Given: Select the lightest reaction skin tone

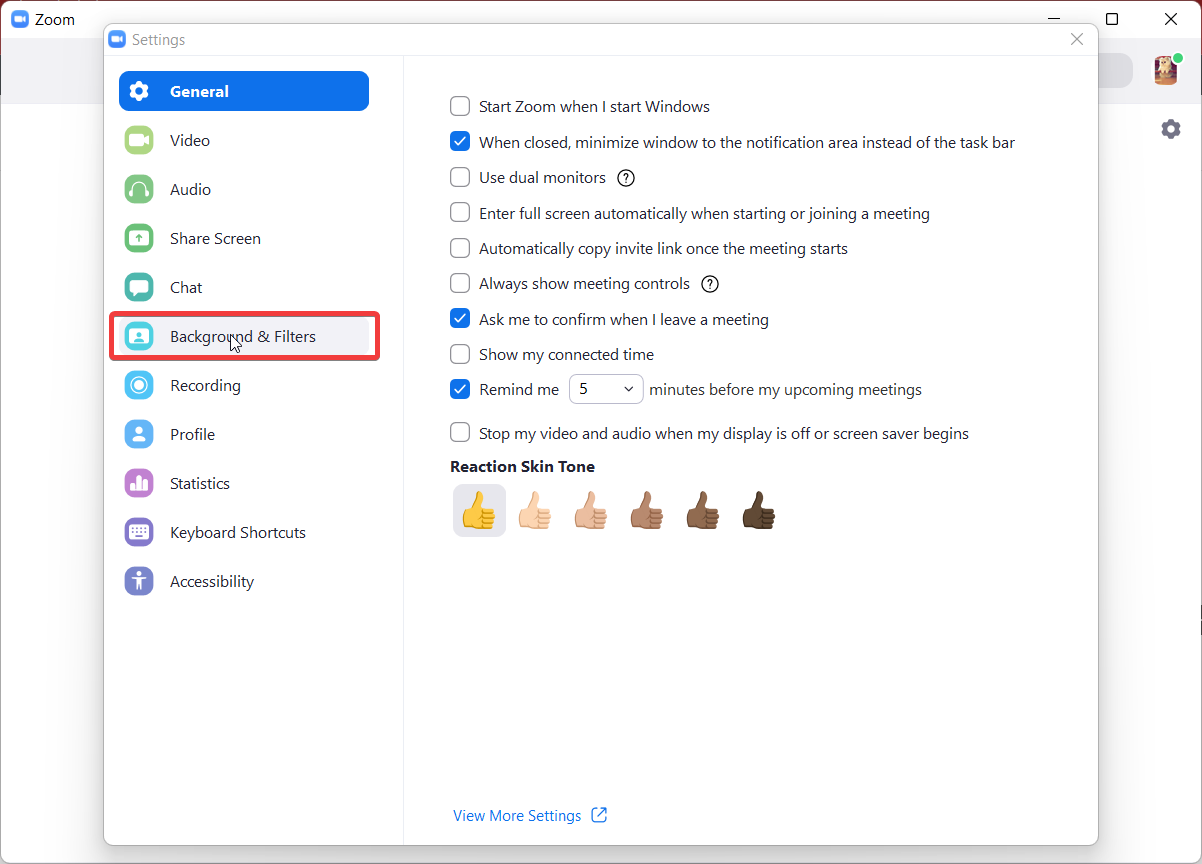Looking at the screenshot, I should pyautogui.click(x=535, y=511).
